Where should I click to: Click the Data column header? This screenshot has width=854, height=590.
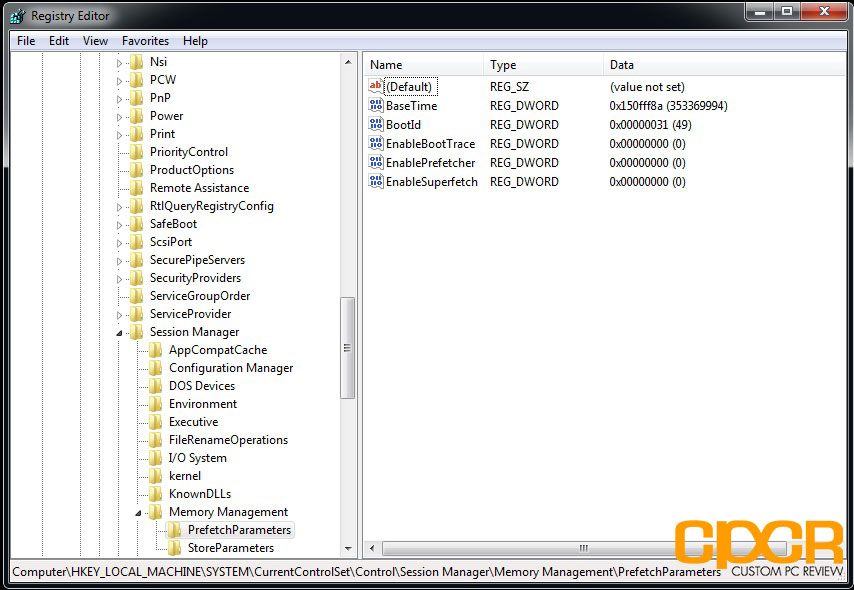[x=724, y=64]
